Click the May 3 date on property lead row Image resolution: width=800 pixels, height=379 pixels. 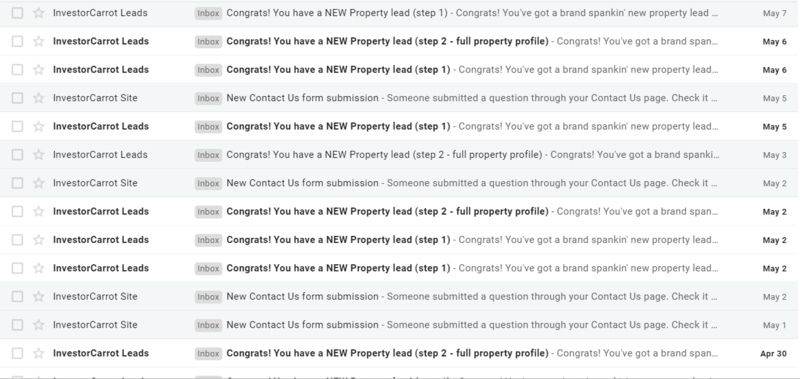tap(774, 155)
